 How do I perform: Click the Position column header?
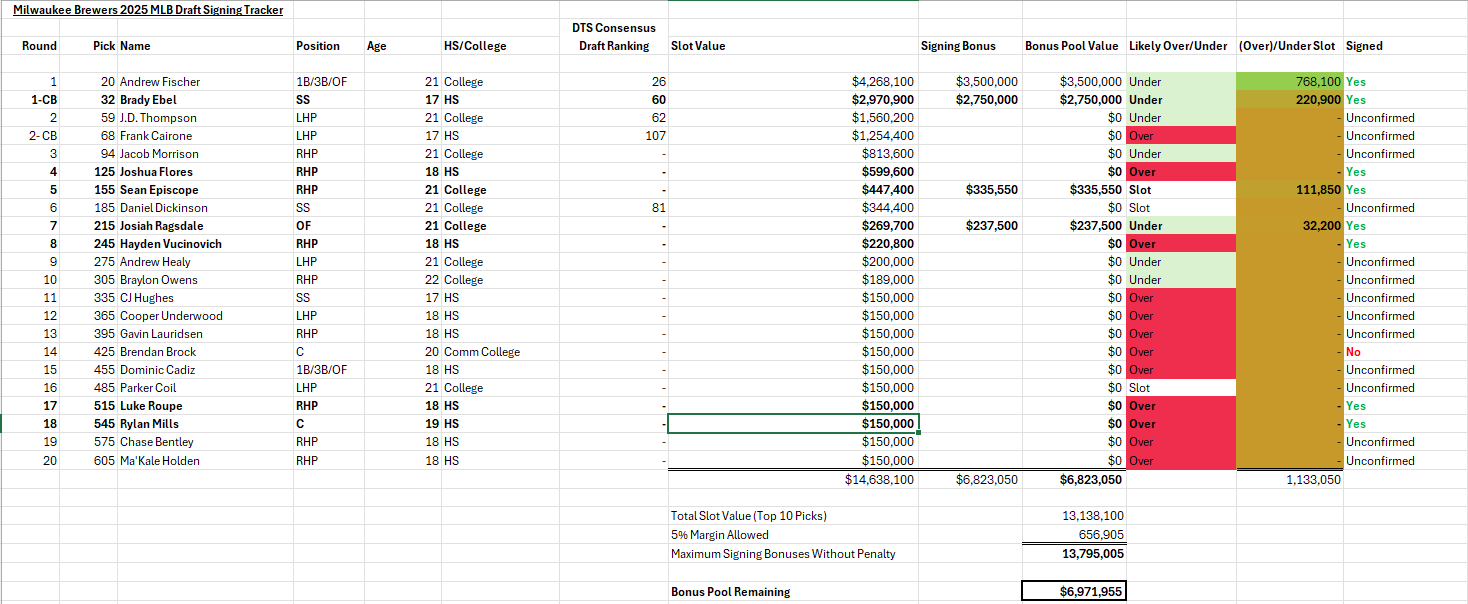(318, 46)
